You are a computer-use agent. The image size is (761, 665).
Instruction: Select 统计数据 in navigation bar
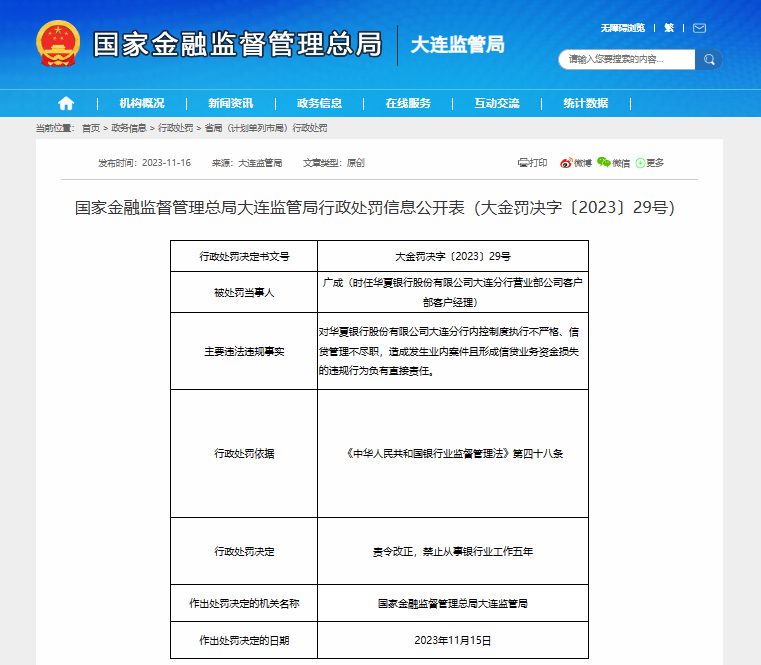click(585, 103)
